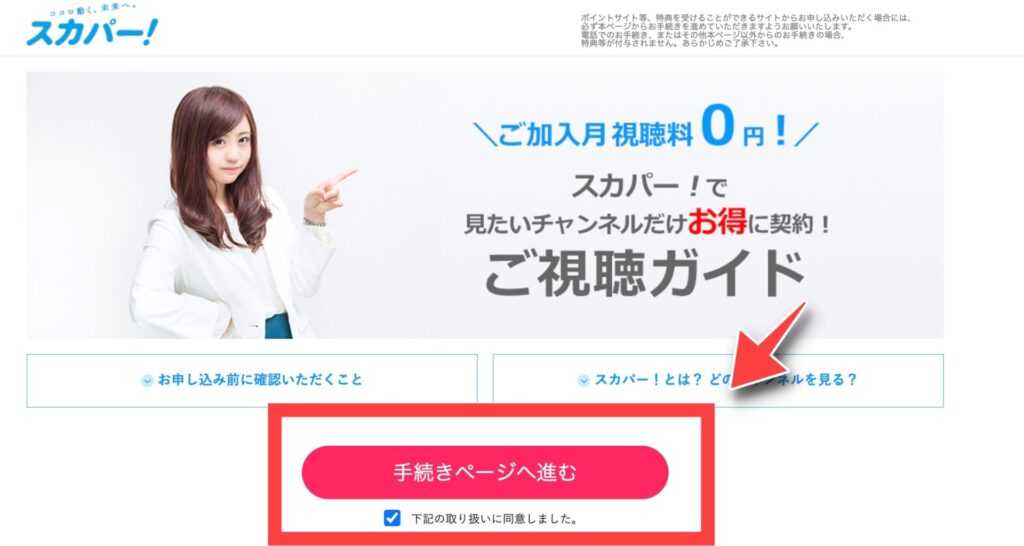Click the chevron icon beside お申し込み前に確認いただくこと
1024x546 pixels.
click(x=148, y=381)
